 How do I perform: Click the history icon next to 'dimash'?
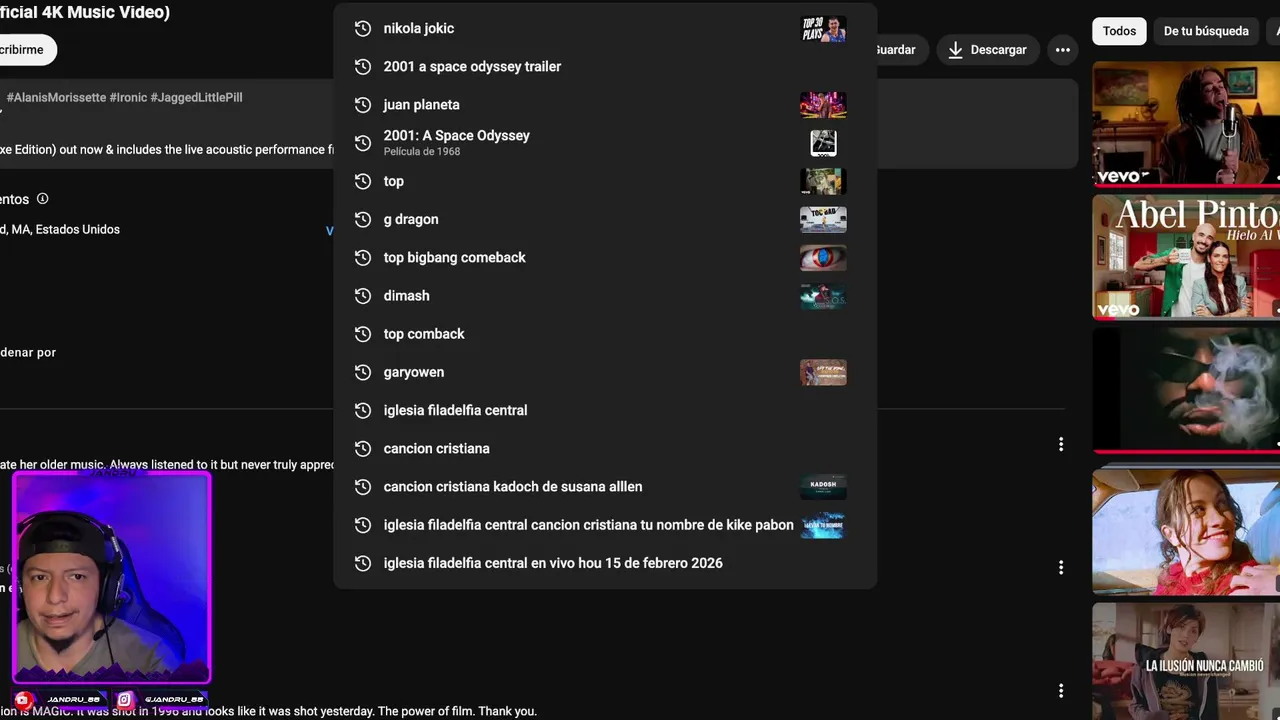coord(363,296)
